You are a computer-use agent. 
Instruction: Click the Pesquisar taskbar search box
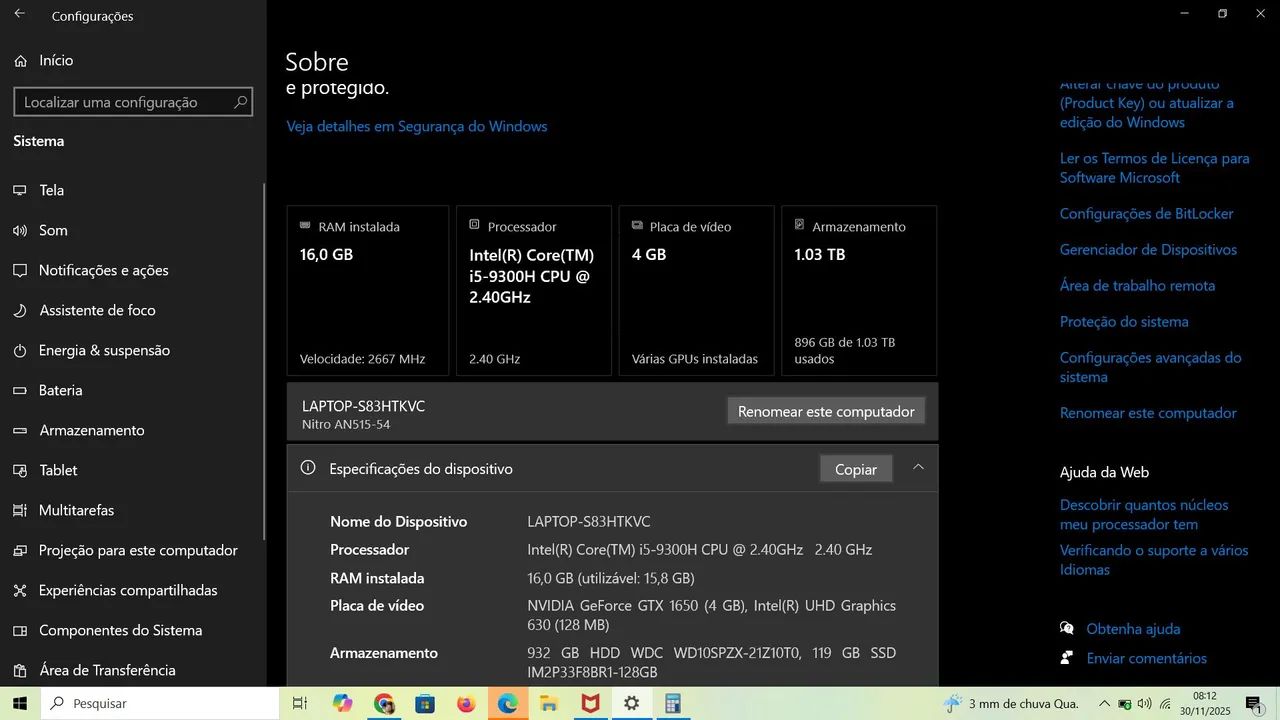[x=160, y=703]
